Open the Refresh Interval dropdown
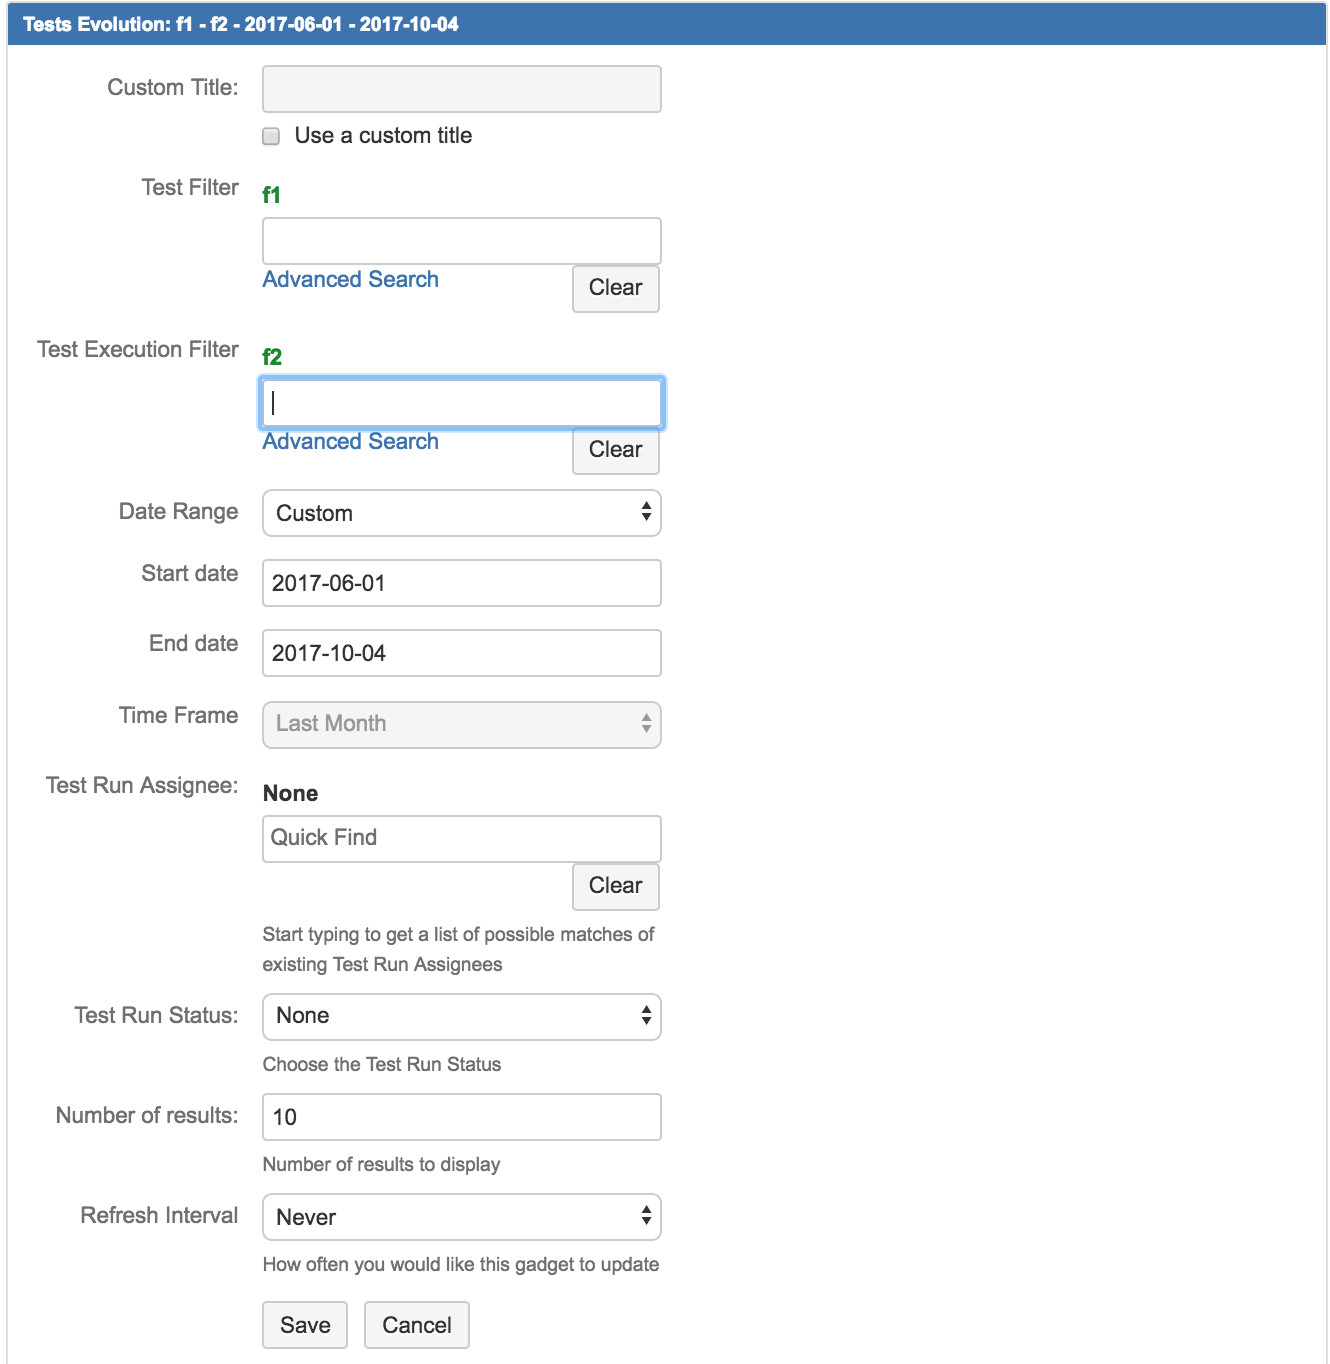The height and width of the screenshot is (1364, 1330). 462,1217
